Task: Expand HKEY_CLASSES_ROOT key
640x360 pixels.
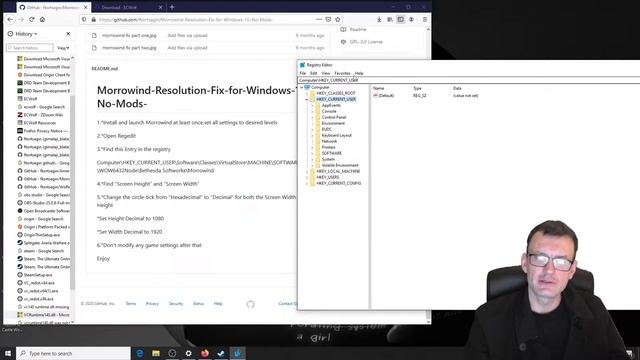Action: tap(307, 93)
